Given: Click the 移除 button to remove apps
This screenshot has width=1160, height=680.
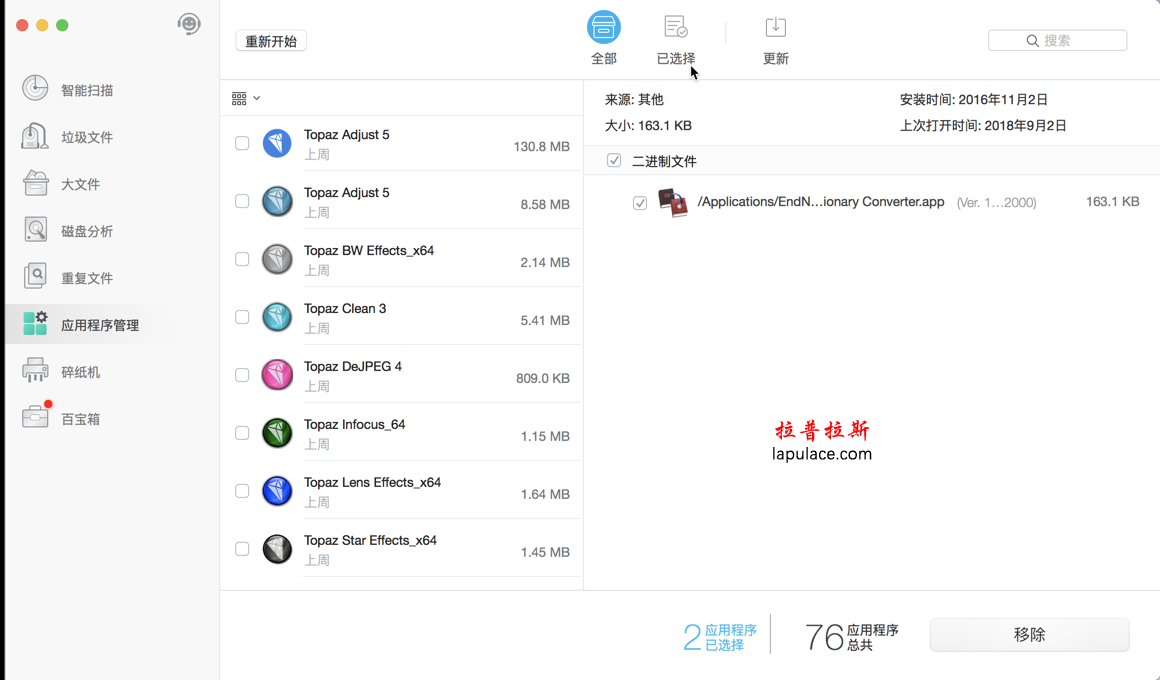Looking at the screenshot, I should (1029, 634).
